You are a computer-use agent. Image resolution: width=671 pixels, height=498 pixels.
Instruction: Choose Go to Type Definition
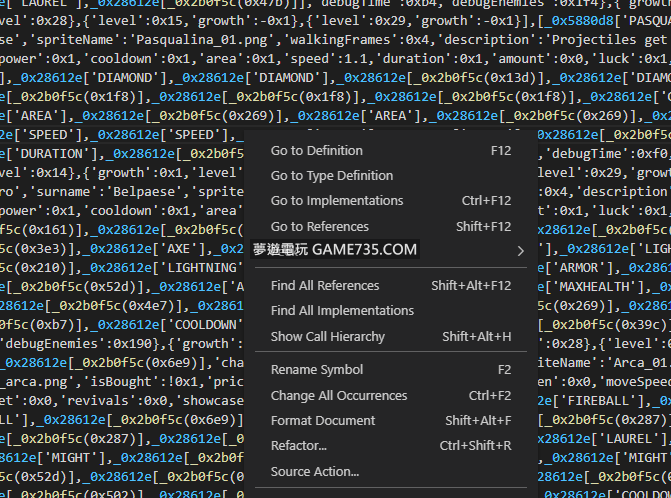[331, 176]
